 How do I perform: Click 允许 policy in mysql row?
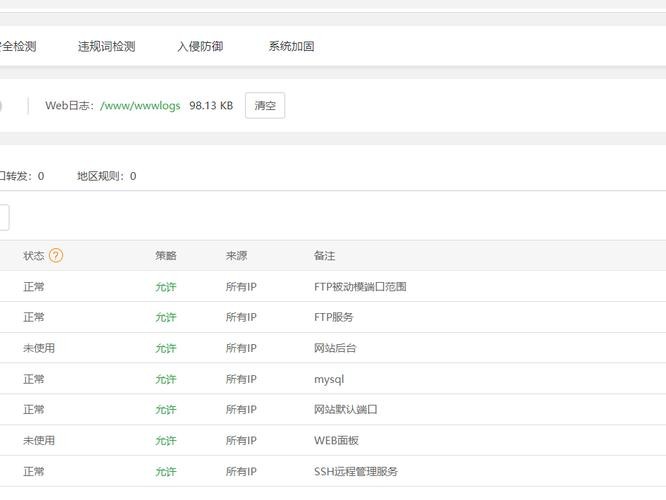(x=166, y=379)
